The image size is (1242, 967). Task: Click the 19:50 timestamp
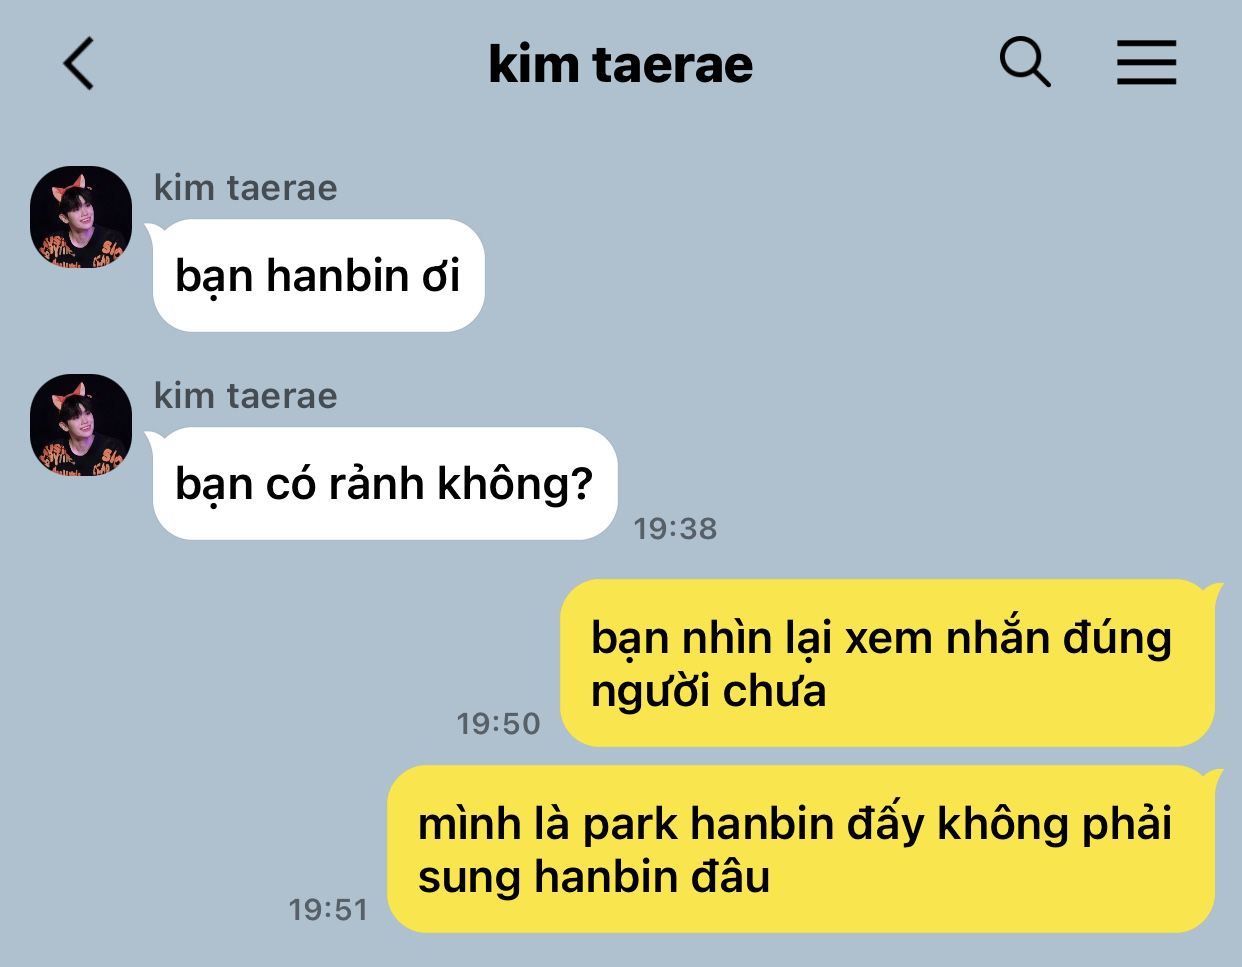(498, 723)
